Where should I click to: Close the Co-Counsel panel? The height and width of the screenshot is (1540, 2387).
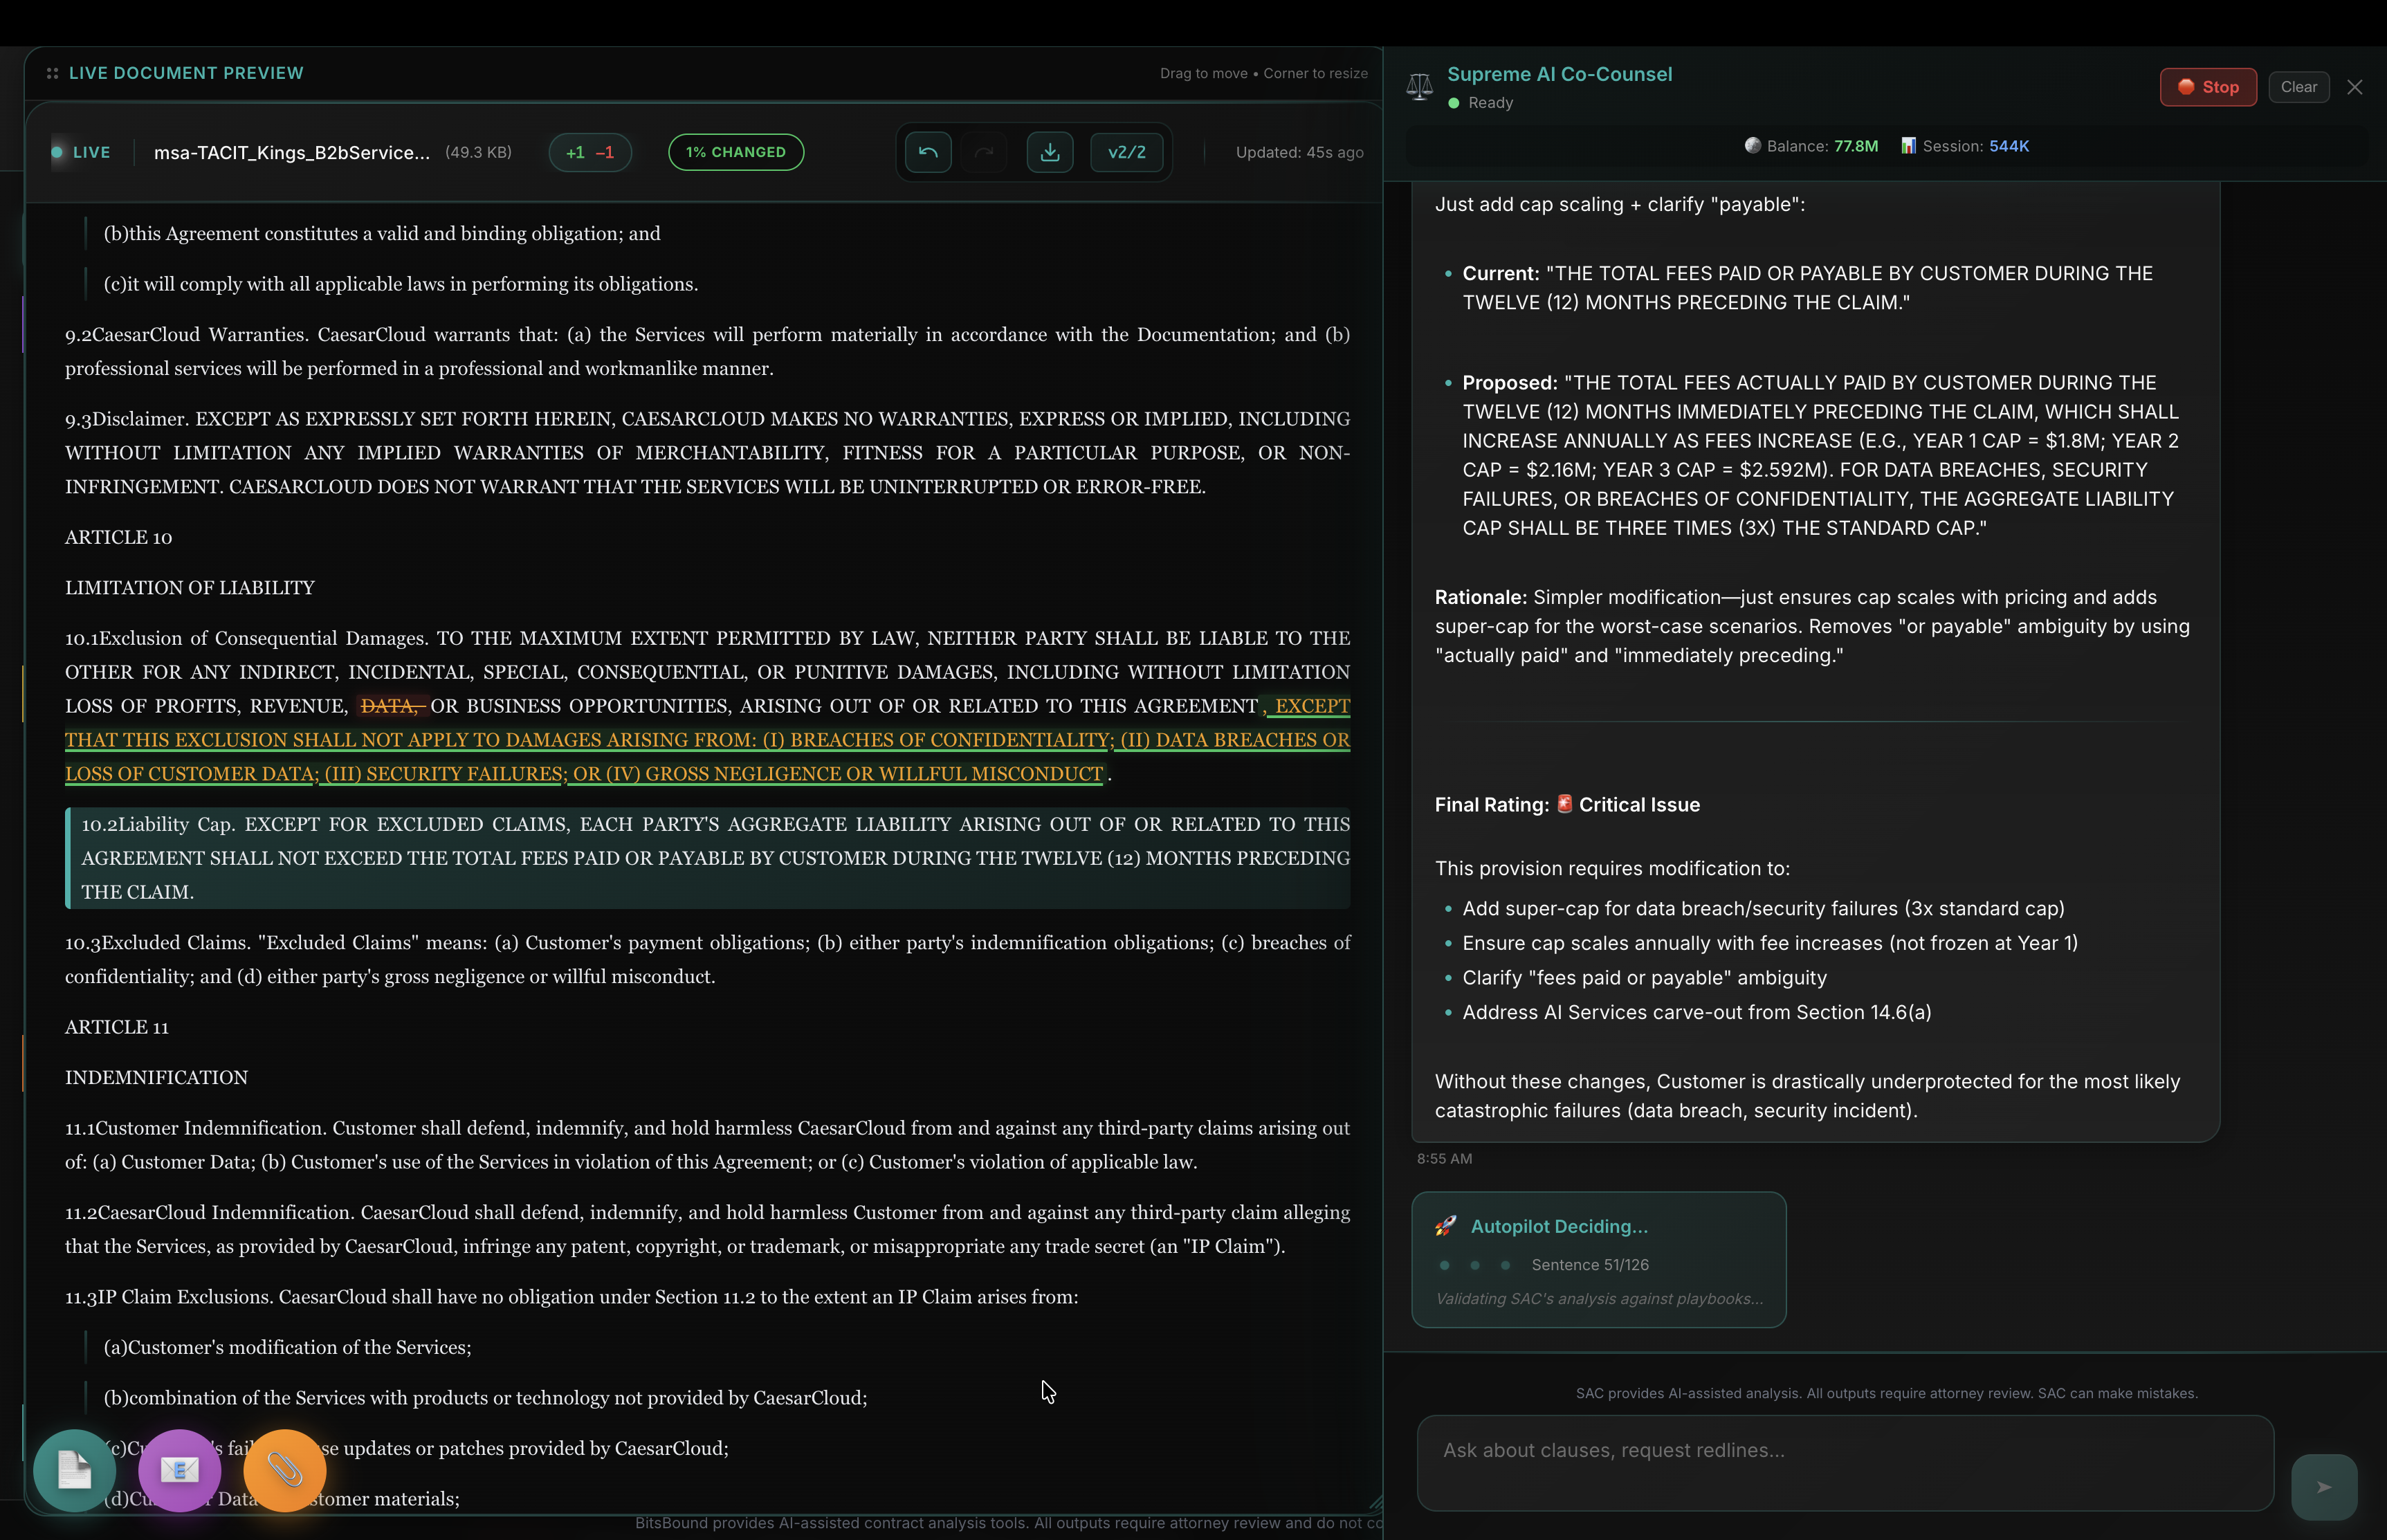[x=2355, y=87]
